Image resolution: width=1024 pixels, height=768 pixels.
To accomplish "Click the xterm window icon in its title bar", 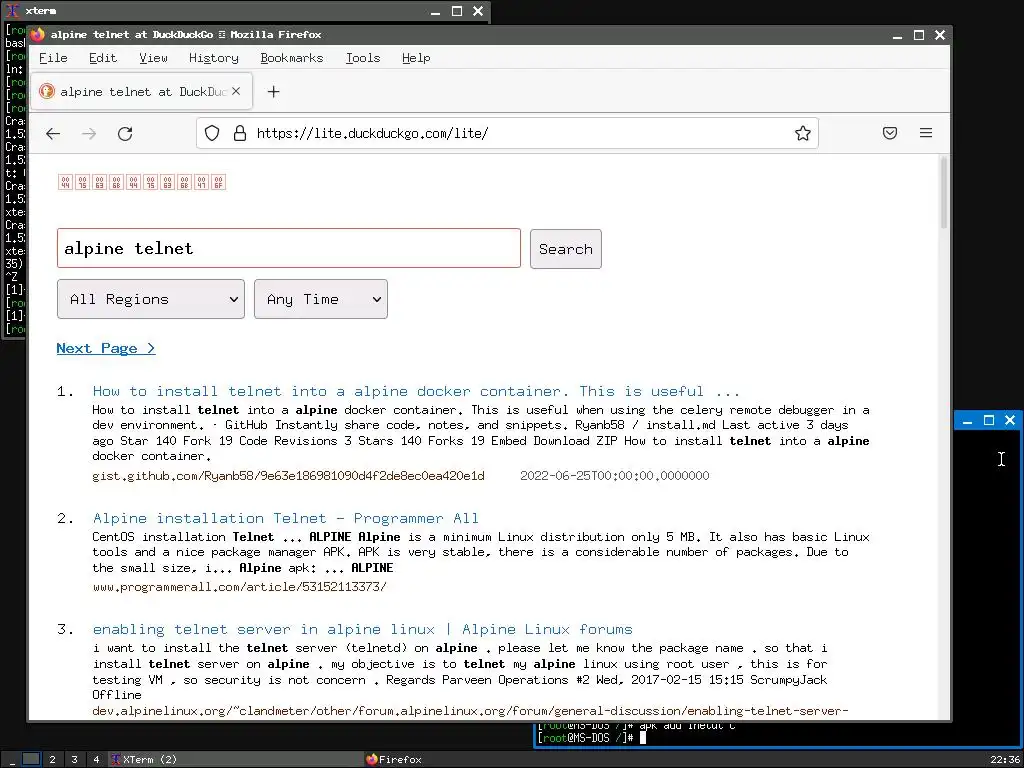I will [13, 10].
